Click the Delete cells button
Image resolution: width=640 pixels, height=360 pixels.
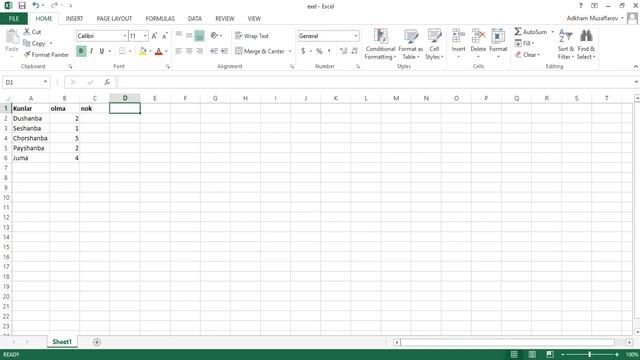(478, 44)
